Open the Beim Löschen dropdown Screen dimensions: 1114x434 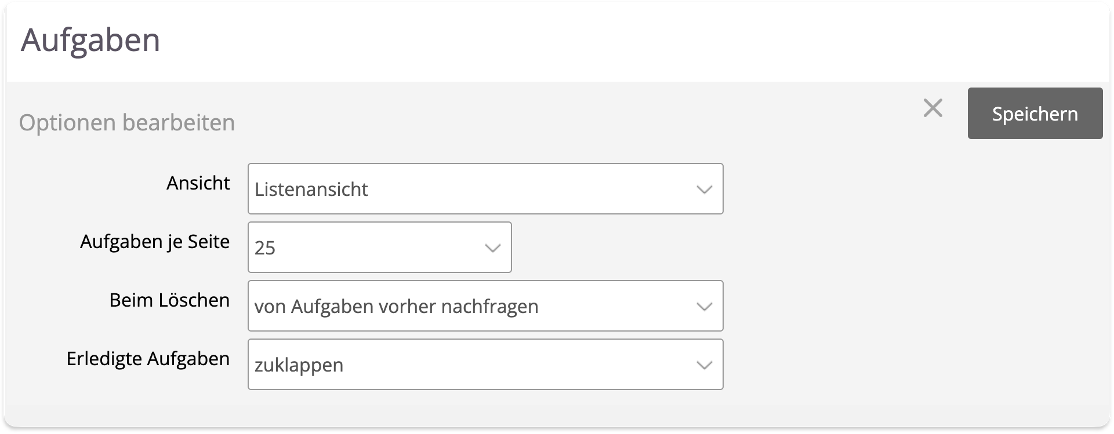485,306
